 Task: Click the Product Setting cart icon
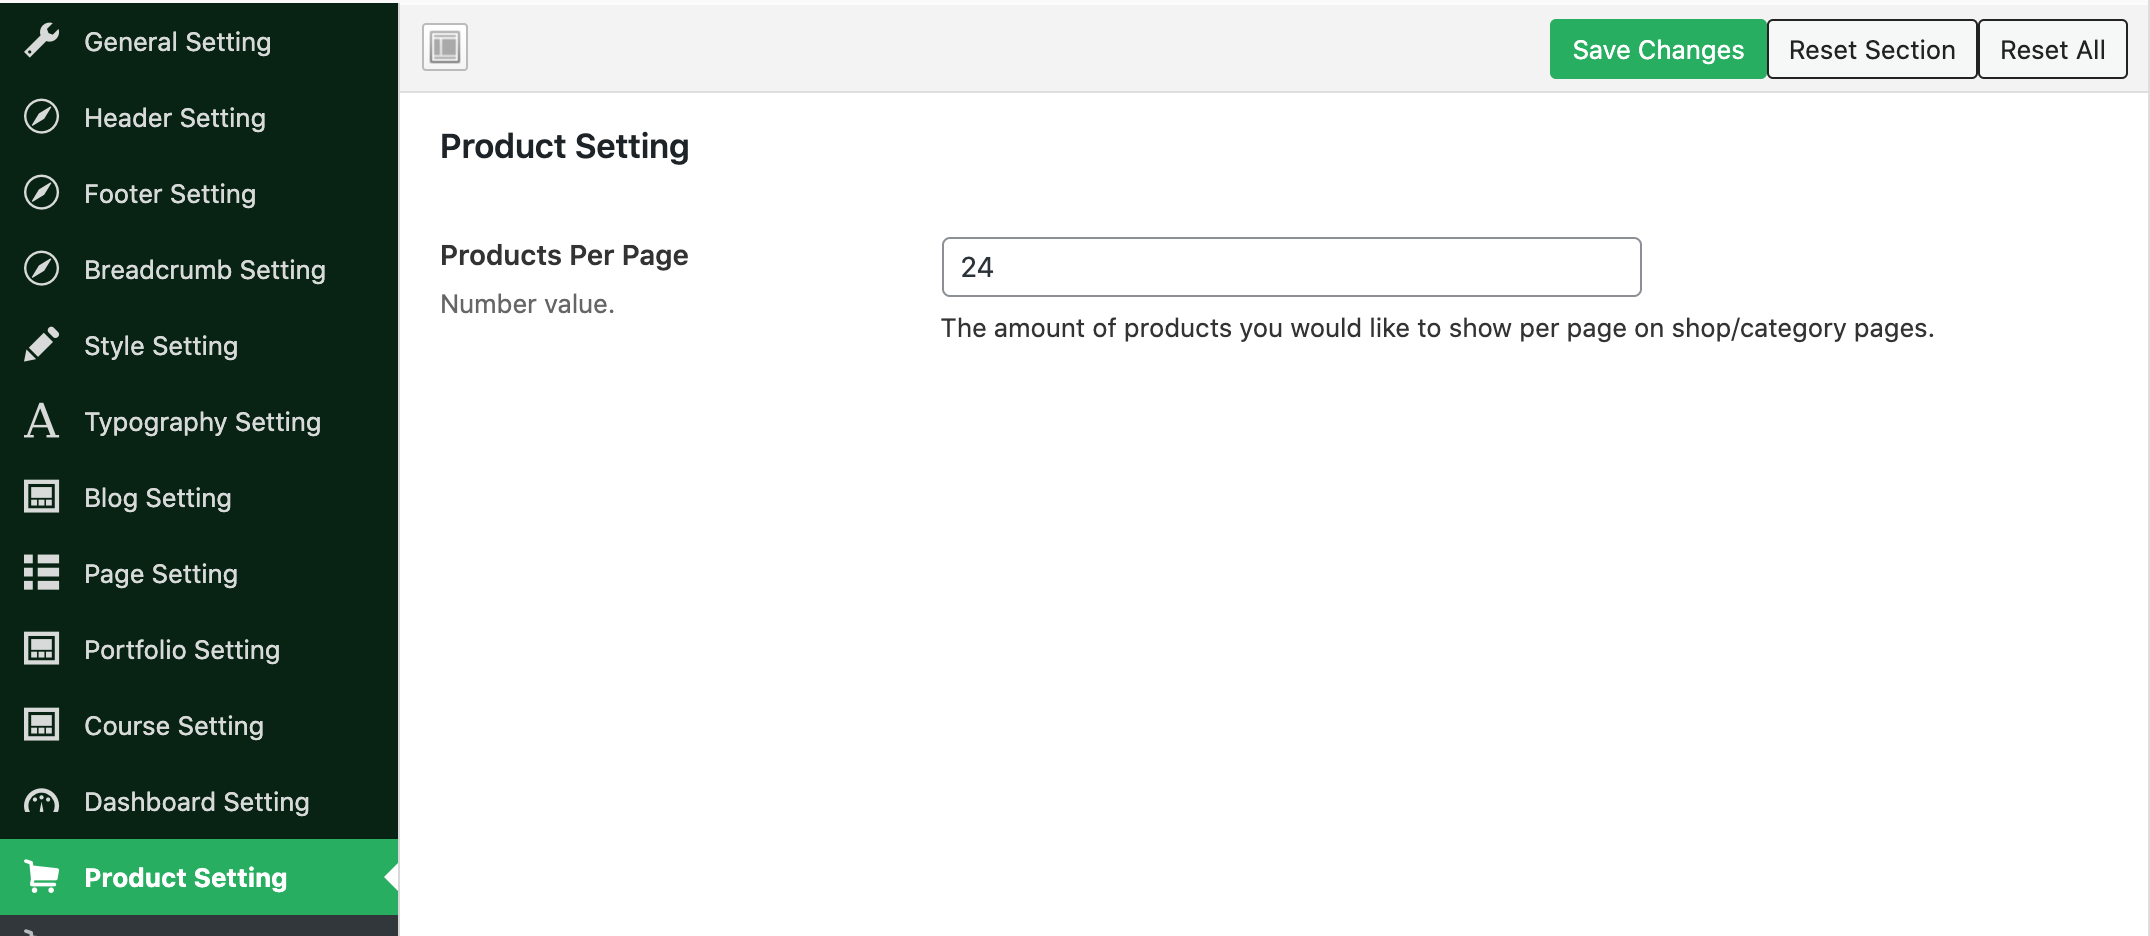[42, 877]
